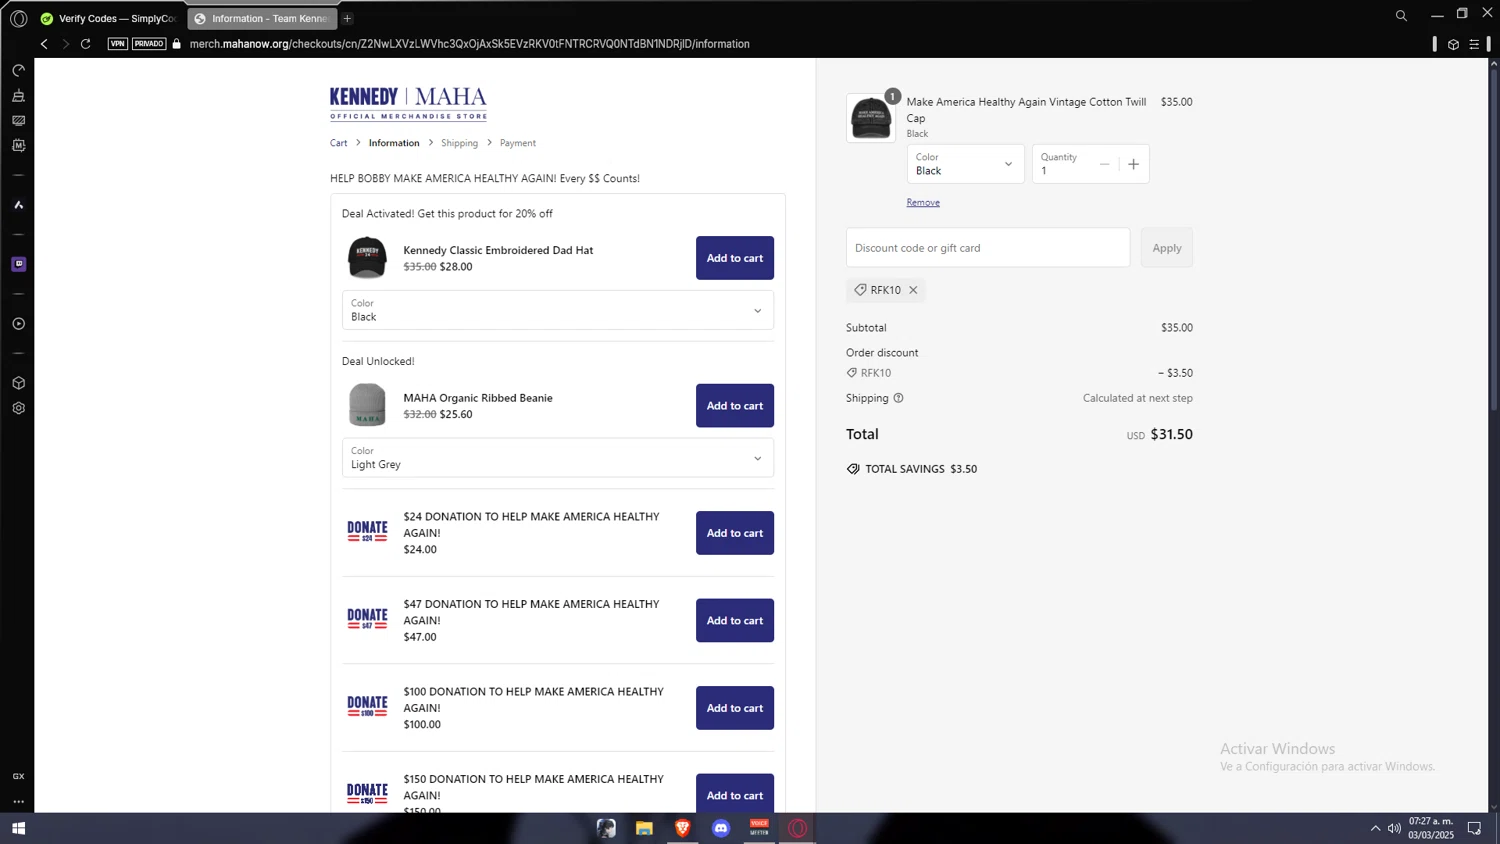Open the Opera menu logo button
This screenshot has width=1500, height=844.
(x=18, y=18)
